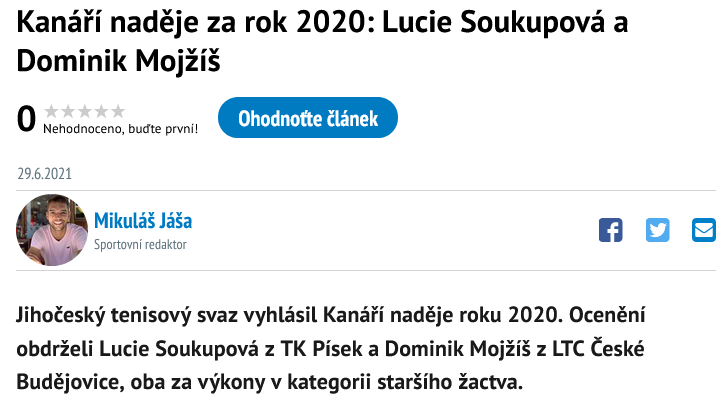Rate article with the first star
The image size is (722, 398).
51,111
